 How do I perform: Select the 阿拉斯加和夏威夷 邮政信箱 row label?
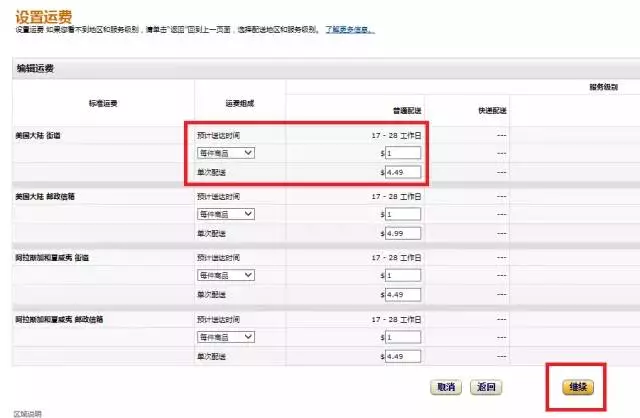59,320
